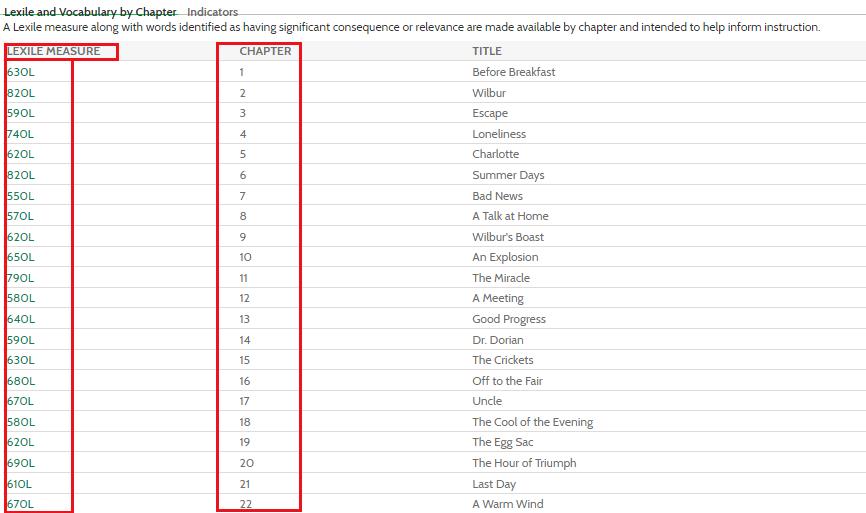The image size is (866, 513).
Task: Click the CHAPTER column header
Action: click(x=265, y=51)
